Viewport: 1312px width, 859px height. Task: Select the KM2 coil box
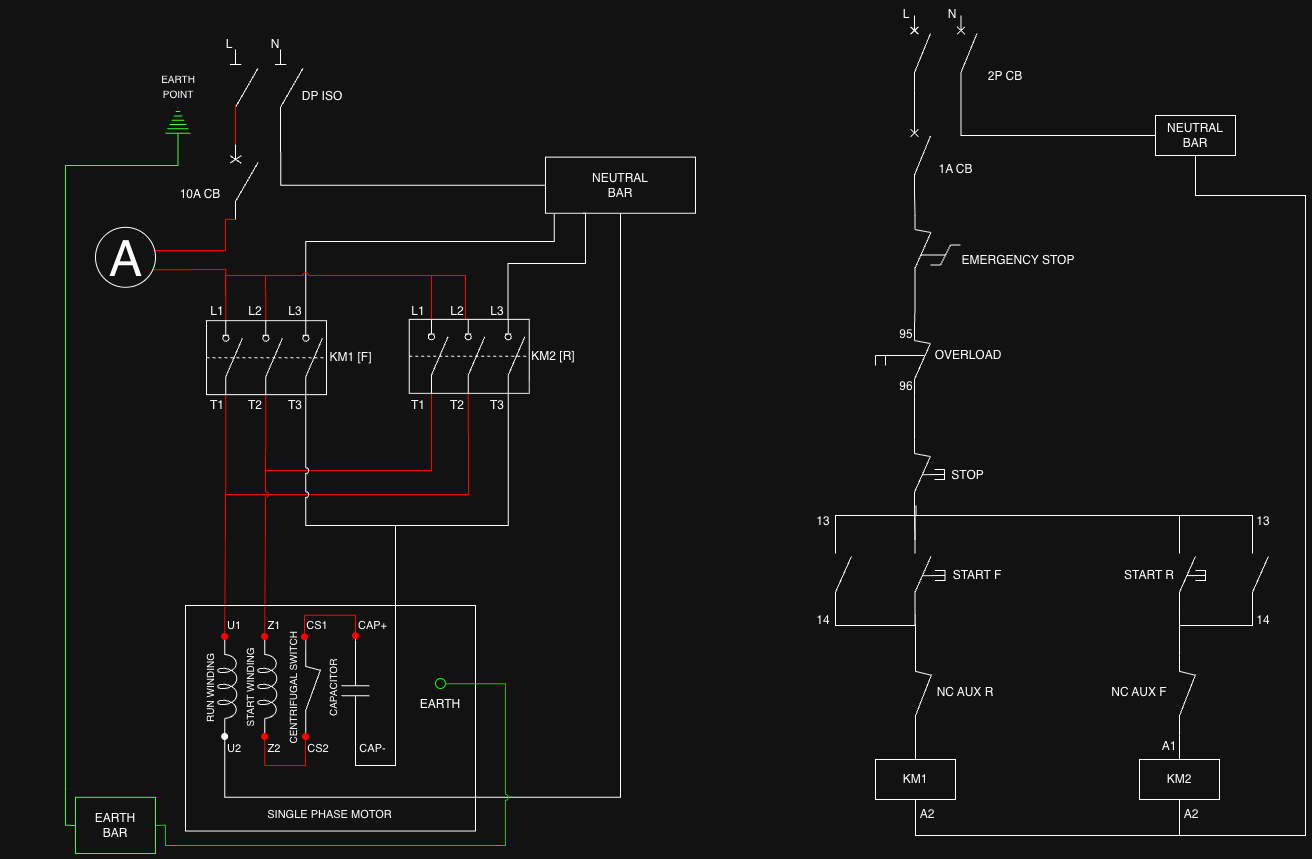1179,779
